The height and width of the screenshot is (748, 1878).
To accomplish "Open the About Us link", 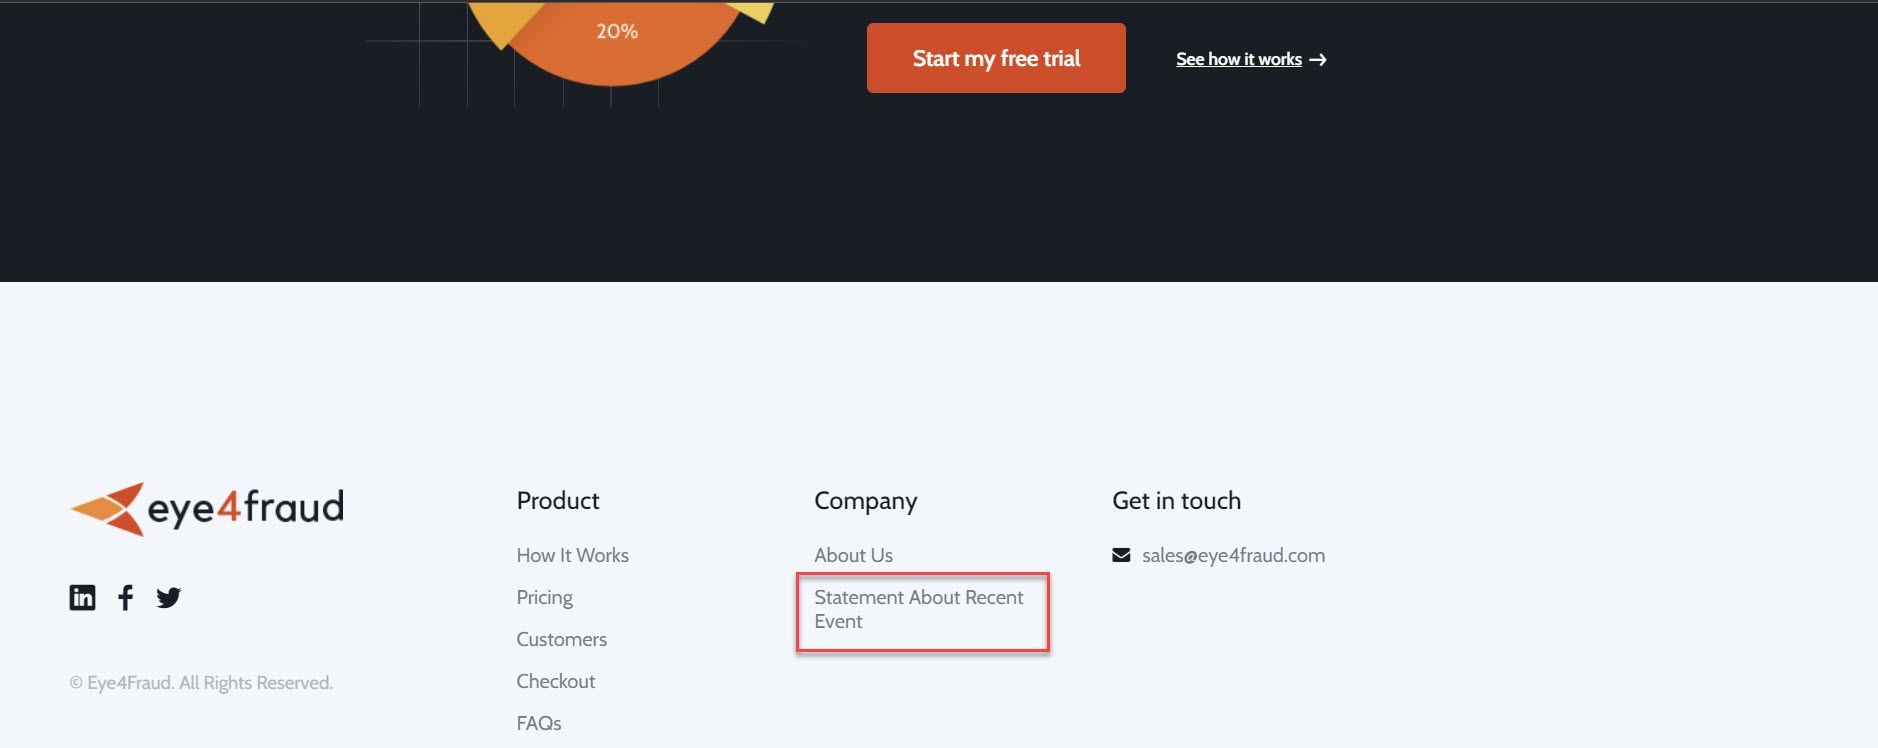I will [x=853, y=555].
